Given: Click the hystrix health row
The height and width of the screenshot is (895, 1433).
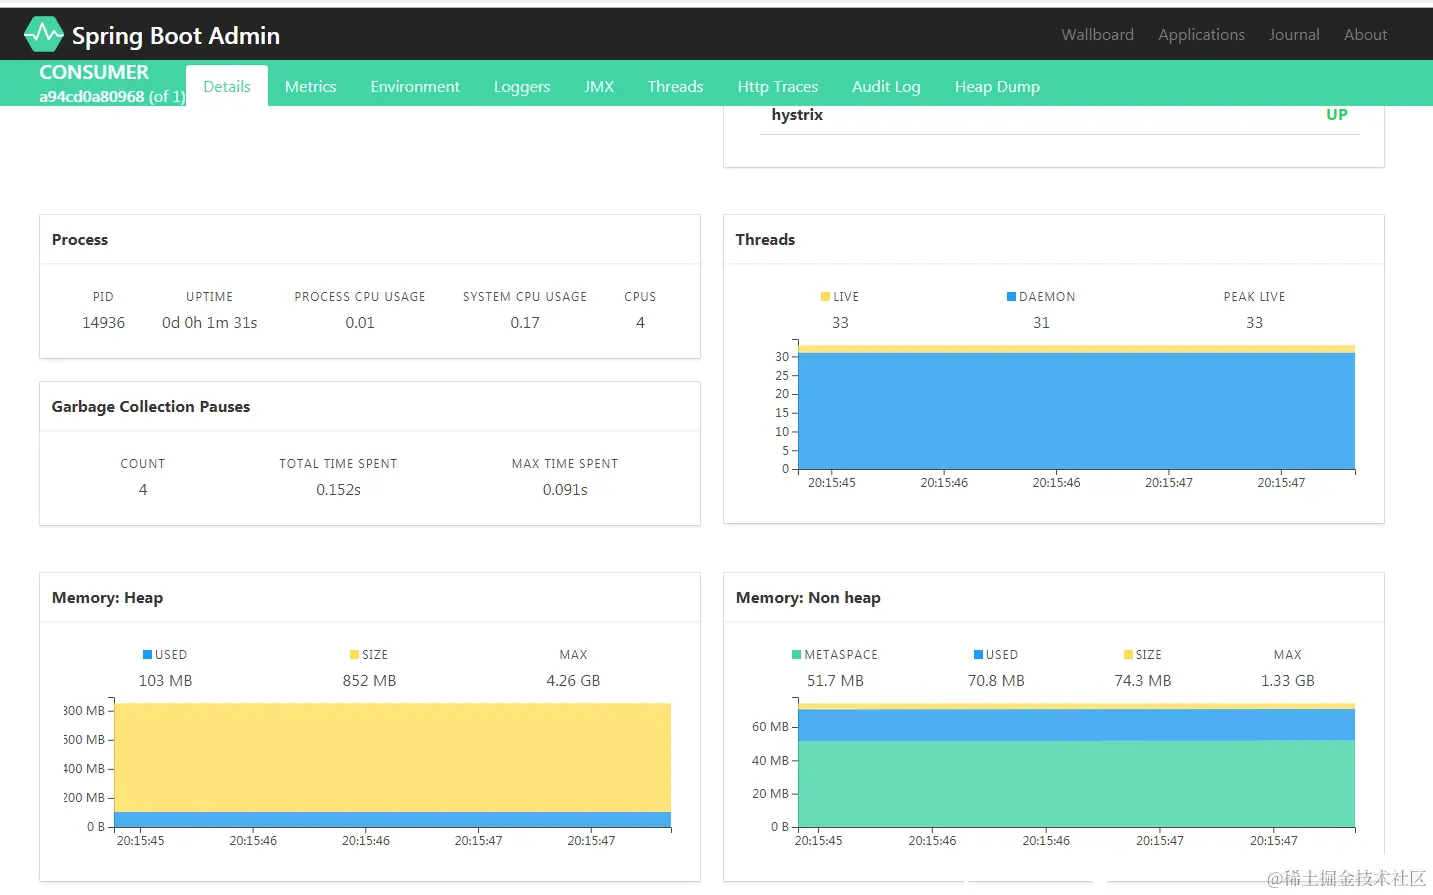Looking at the screenshot, I should coord(1059,115).
